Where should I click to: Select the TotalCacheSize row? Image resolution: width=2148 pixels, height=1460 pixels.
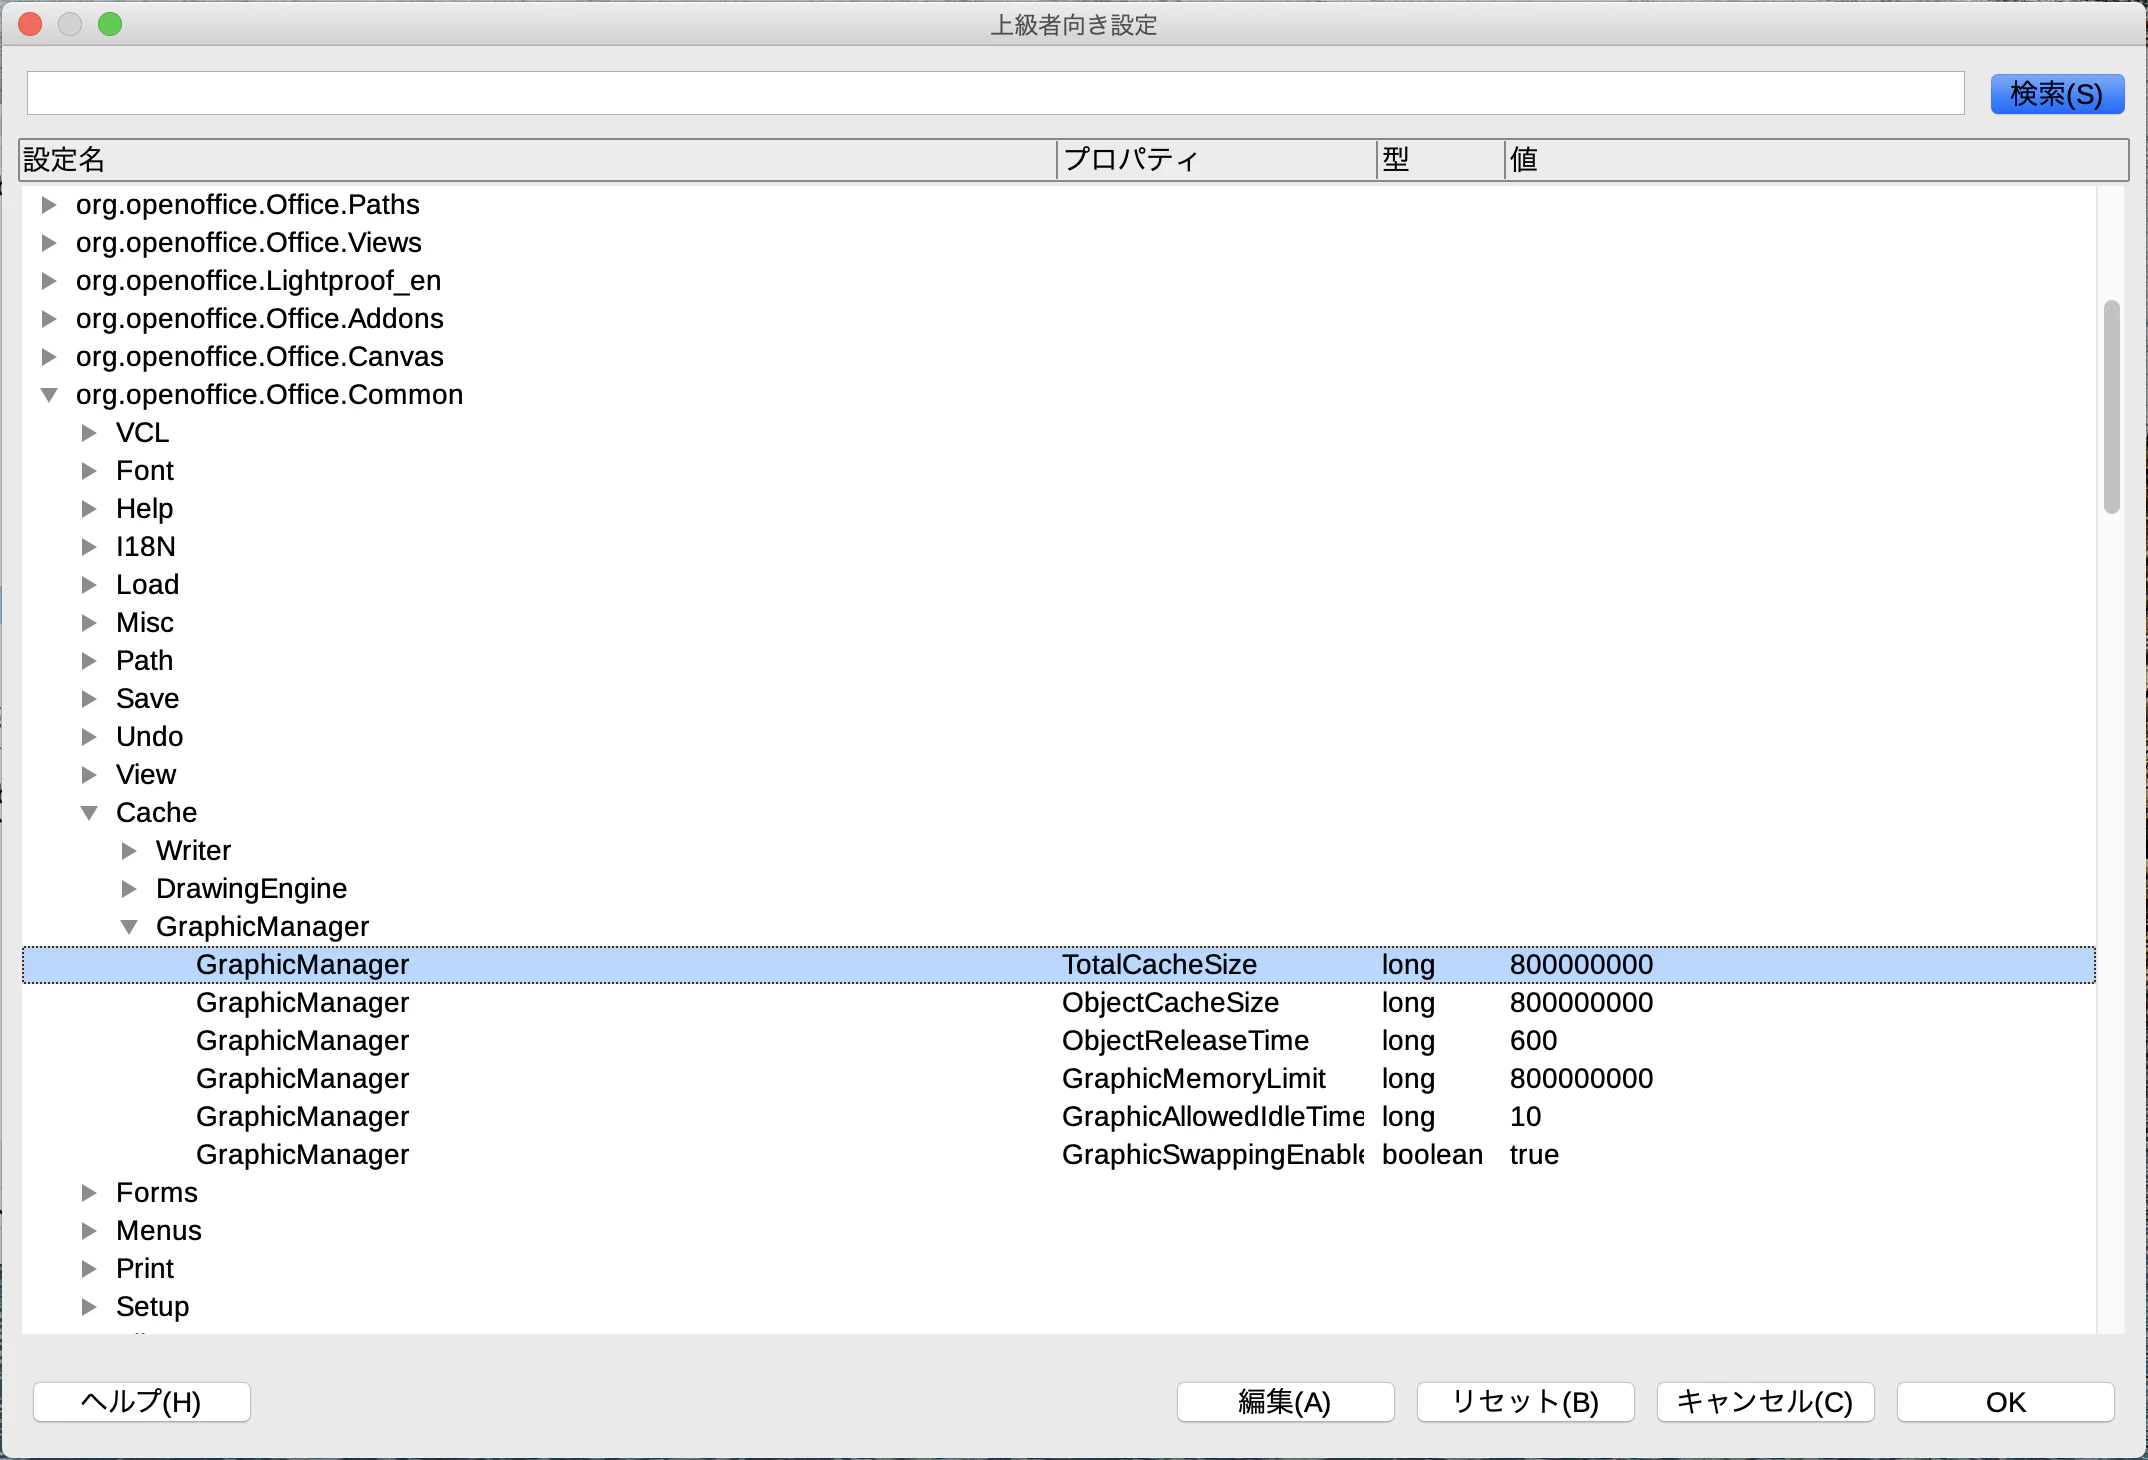click(1059, 965)
